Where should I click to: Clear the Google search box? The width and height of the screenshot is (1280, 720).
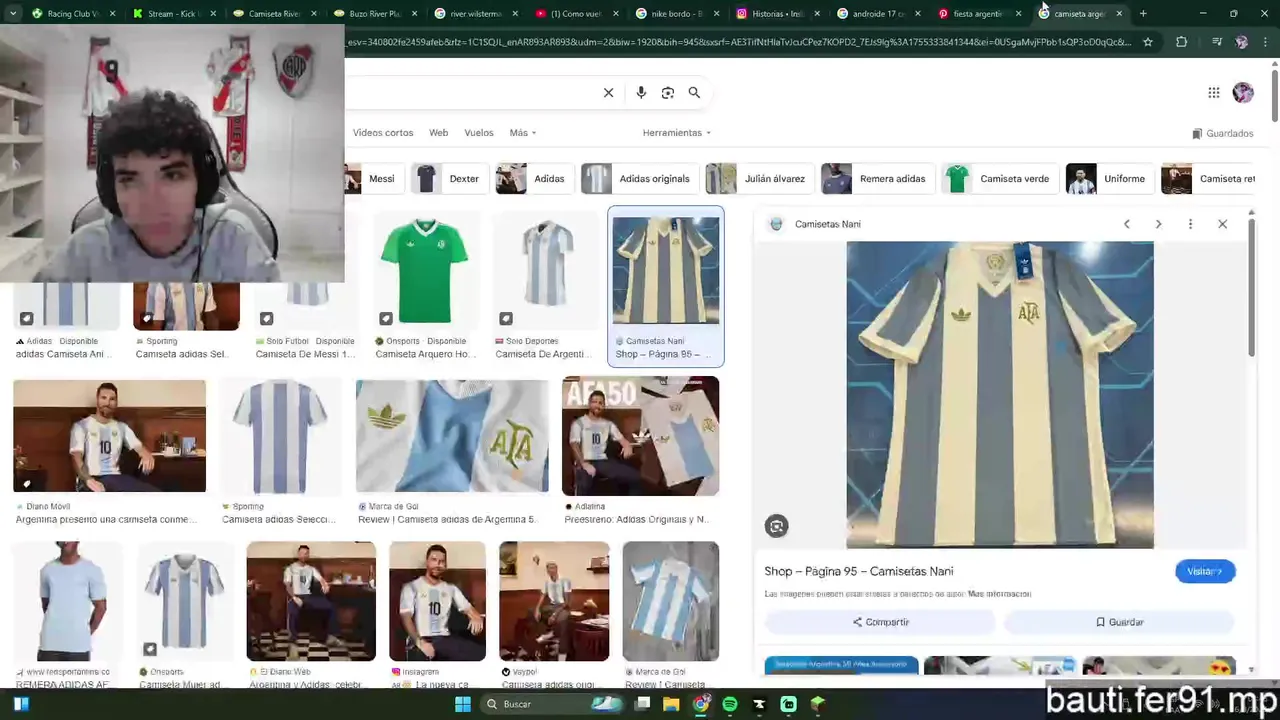point(608,93)
